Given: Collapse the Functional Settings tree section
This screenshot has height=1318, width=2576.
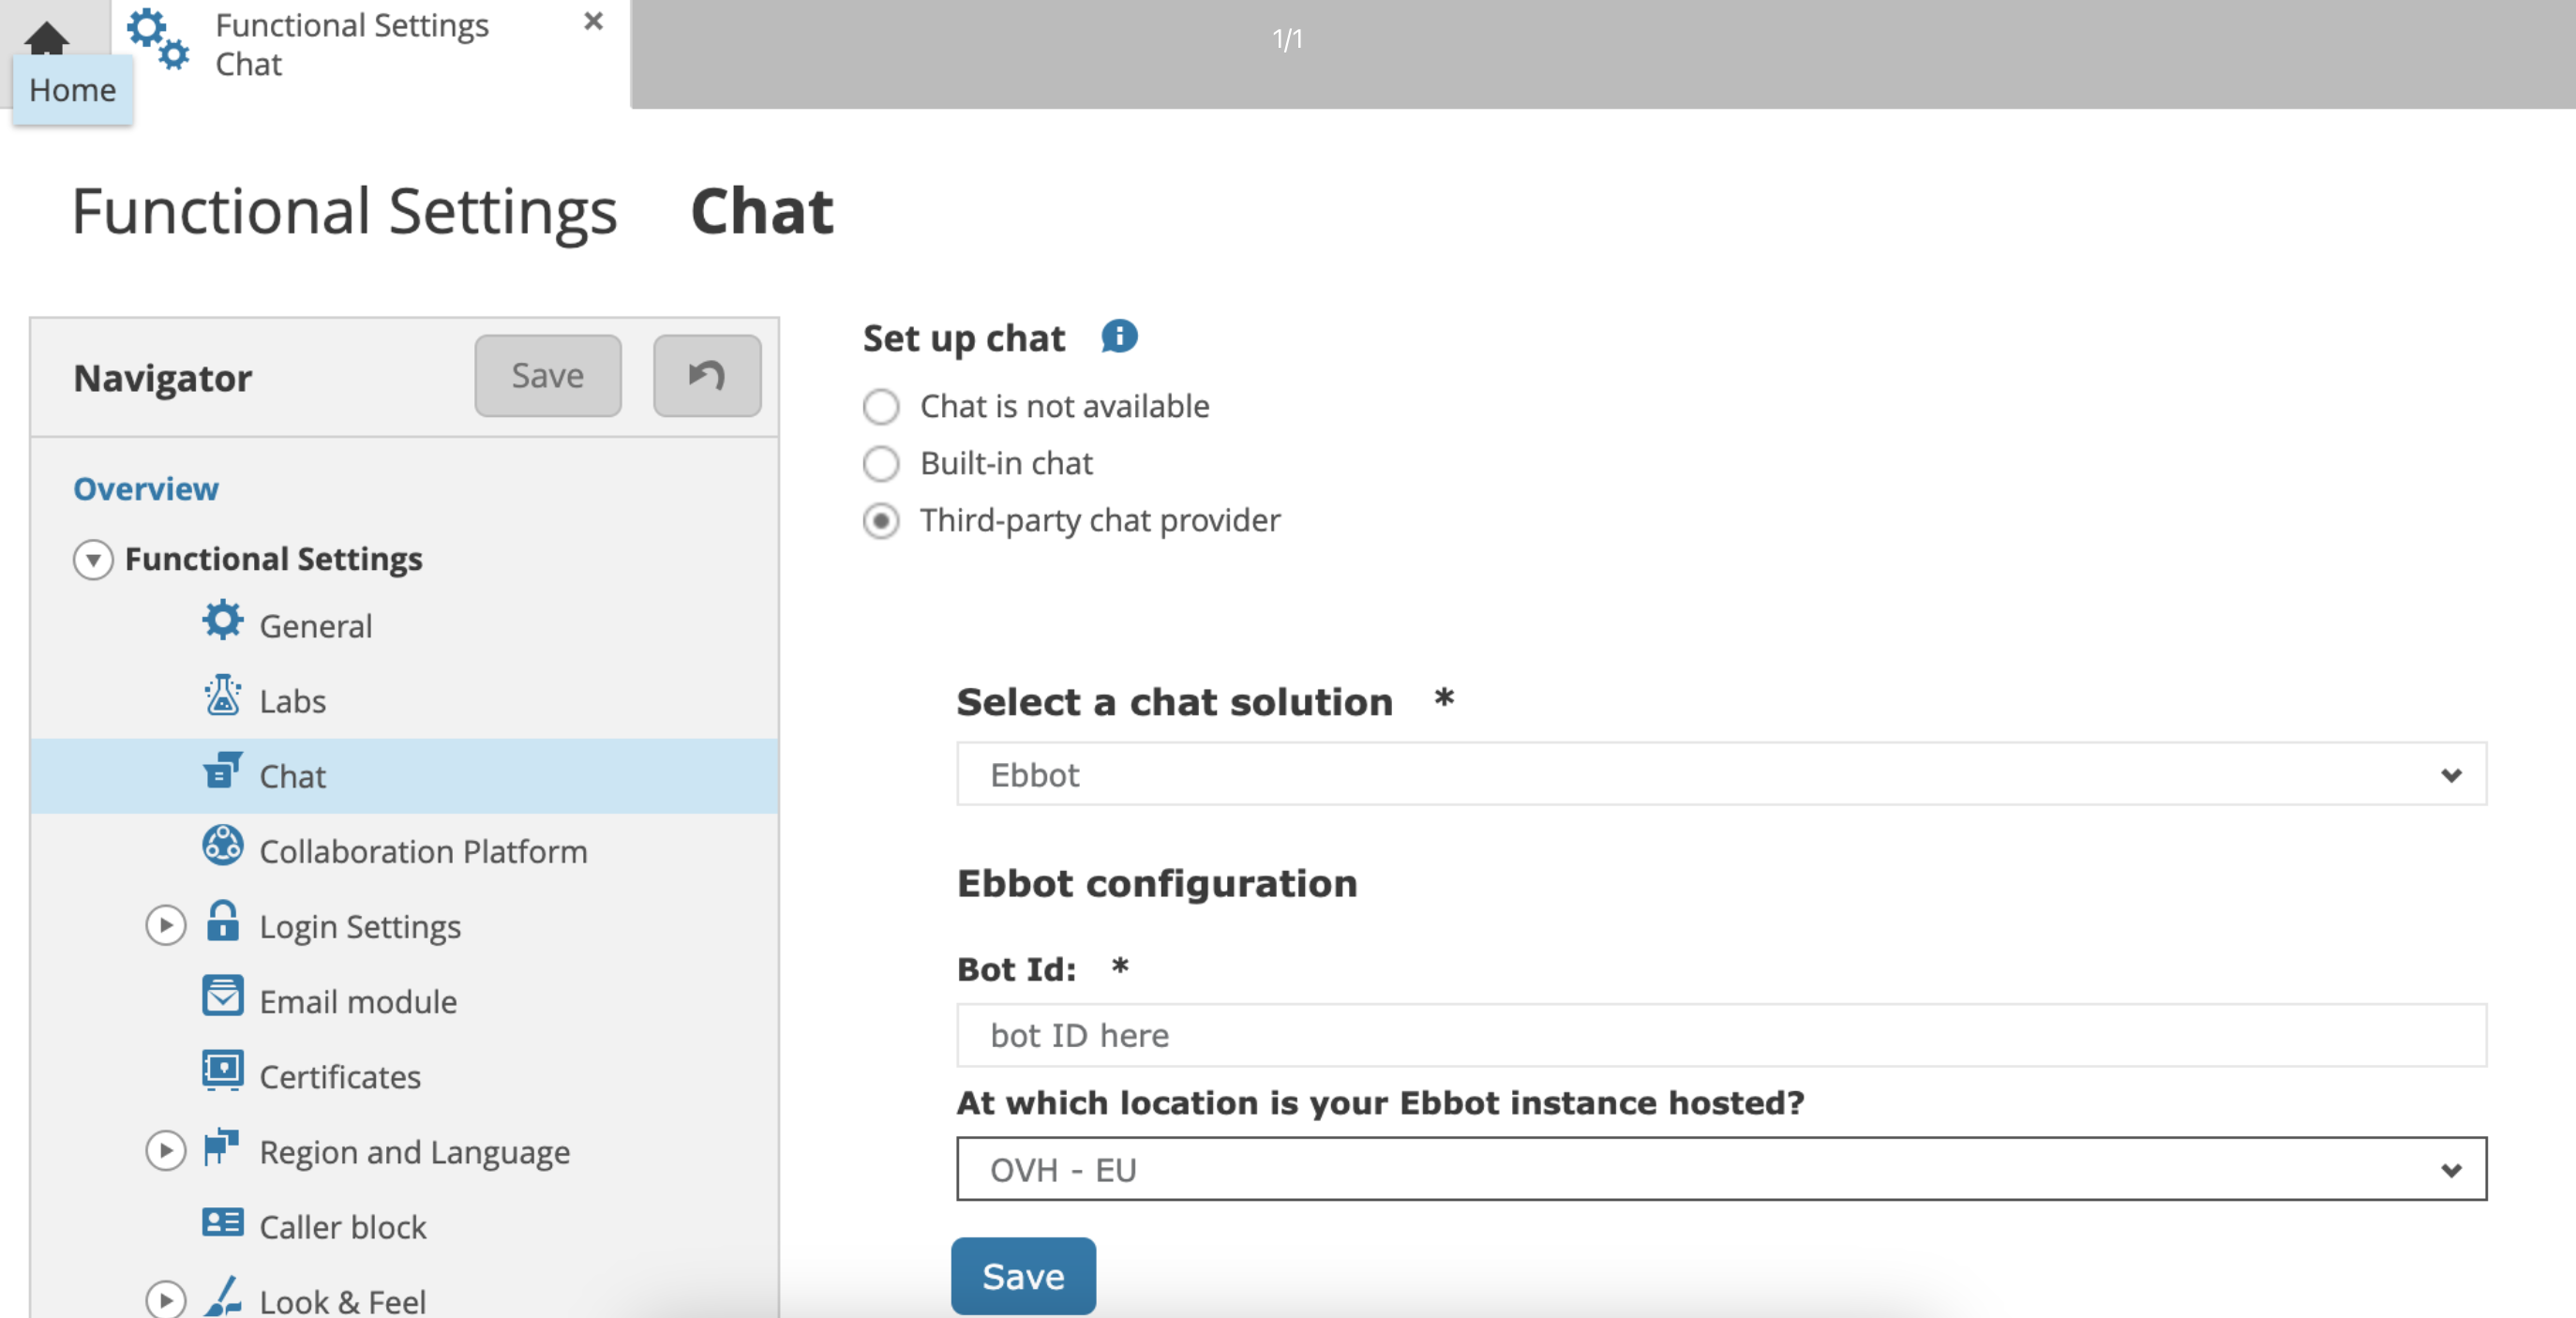Looking at the screenshot, I should pos(93,560).
